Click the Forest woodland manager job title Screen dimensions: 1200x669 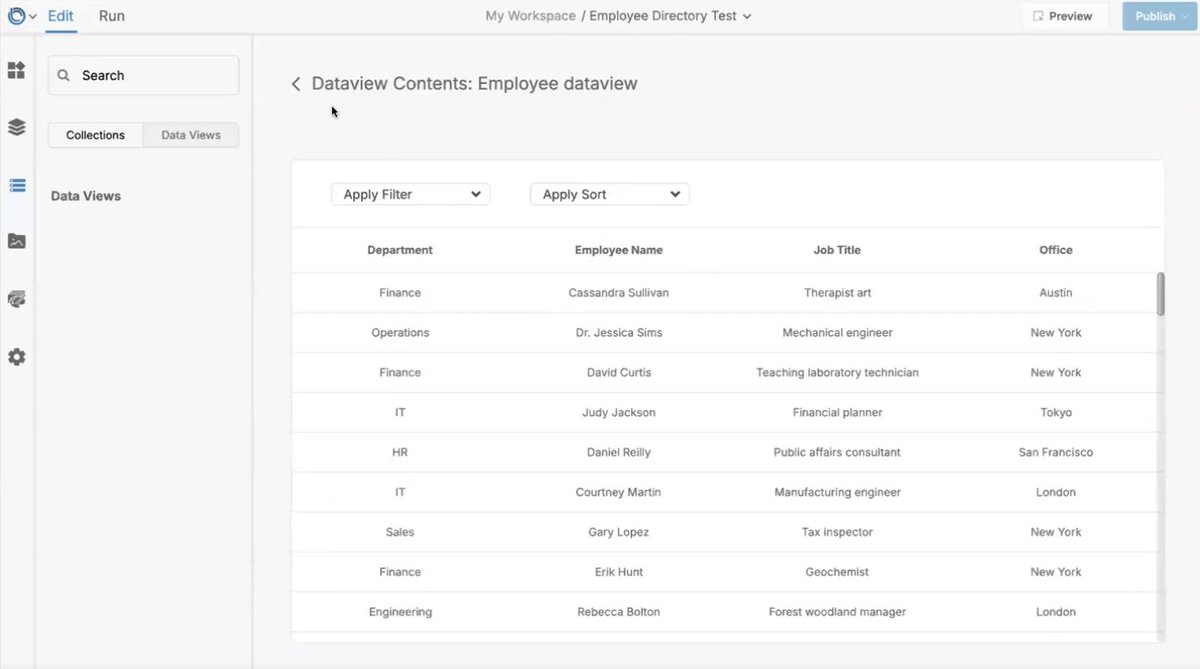(837, 613)
